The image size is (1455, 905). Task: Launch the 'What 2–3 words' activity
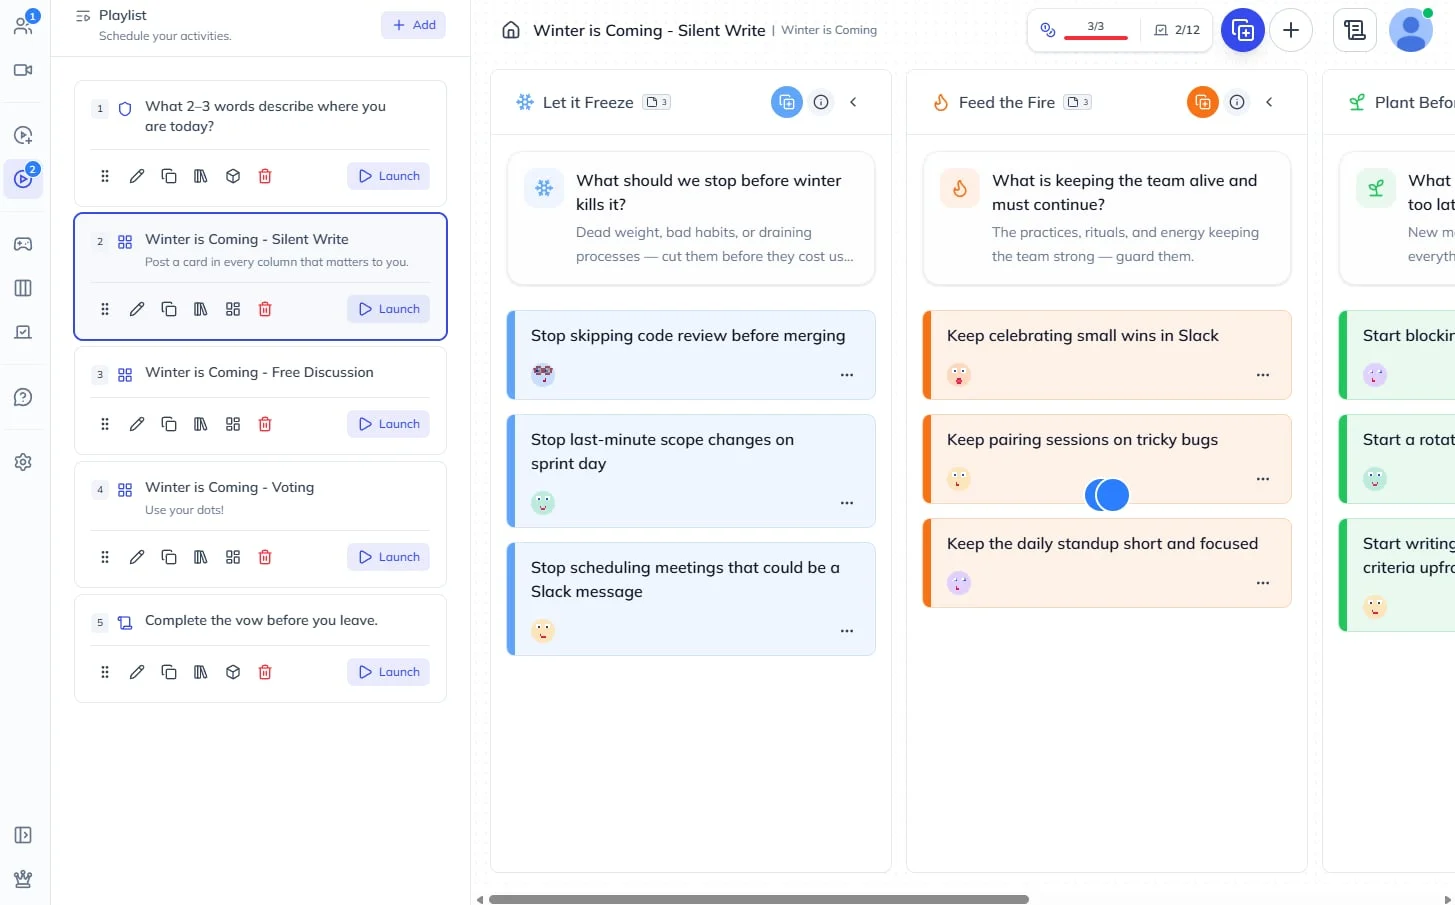coord(389,176)
